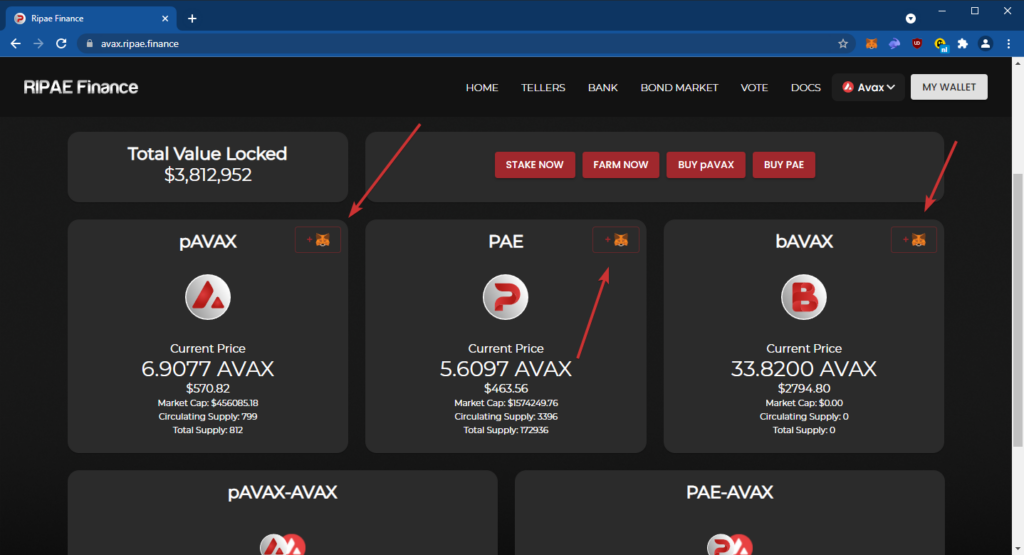The width and height of the screenshot is (1024, 555).
Task: Click the bAVAX card heading
Action: click(804, 242)
